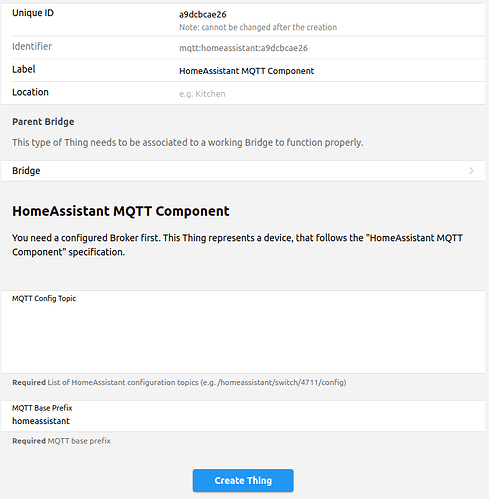Click the Create Thing button
The width and height of the screenshot is (489, 499).
click(x=243, y=480)
